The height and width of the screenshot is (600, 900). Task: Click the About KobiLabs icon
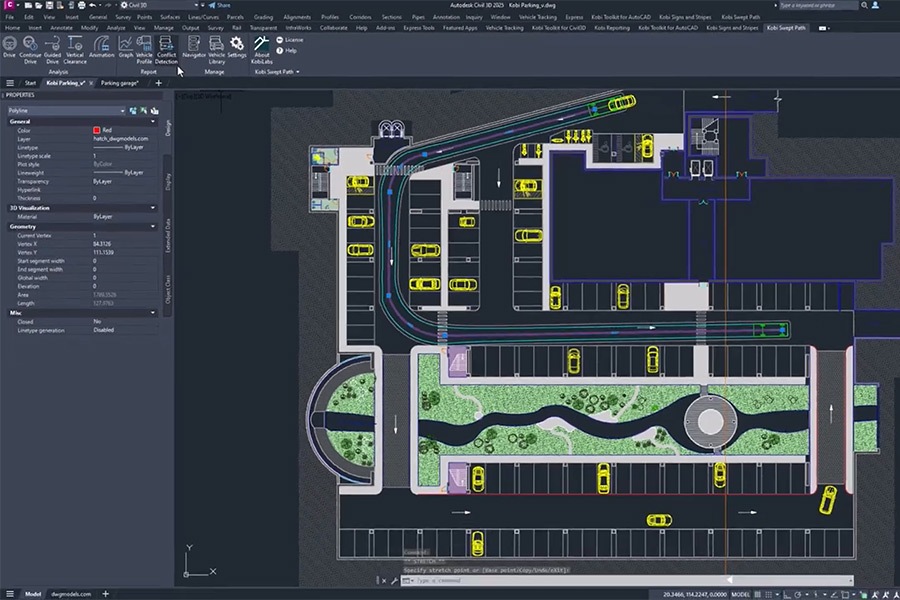pos(262,50)
